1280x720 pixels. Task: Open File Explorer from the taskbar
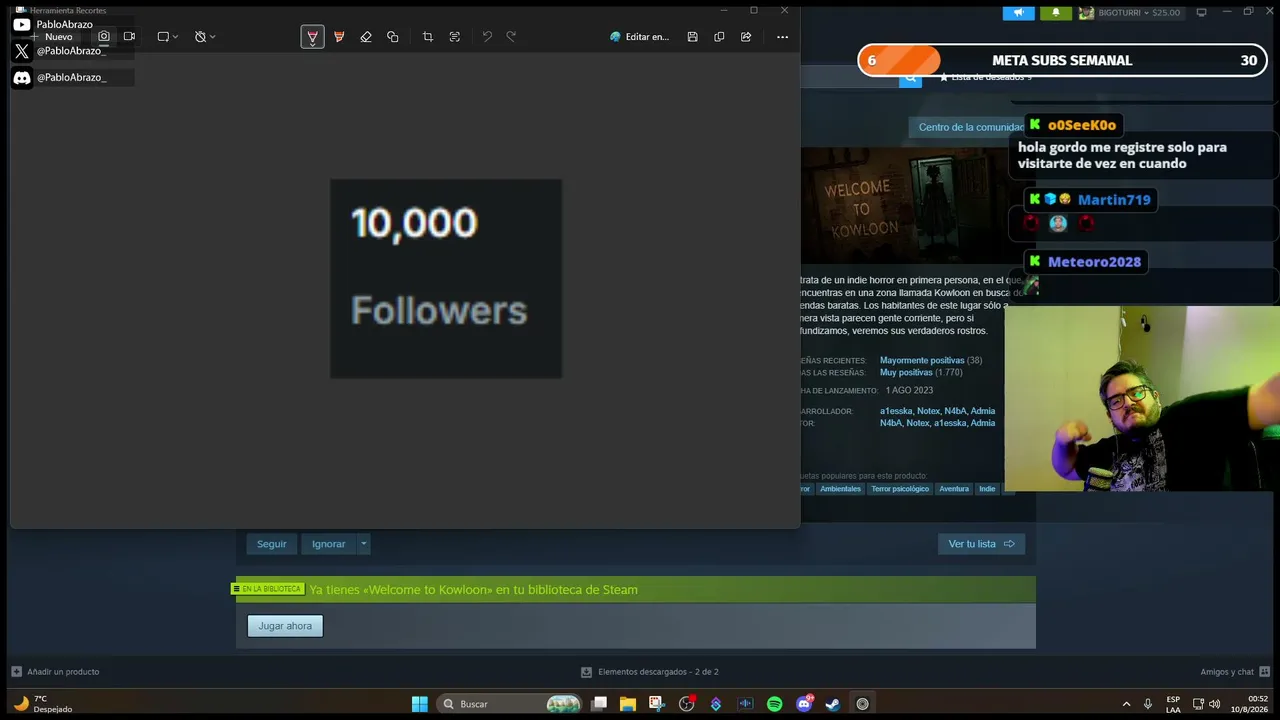(x=628, y=704)
